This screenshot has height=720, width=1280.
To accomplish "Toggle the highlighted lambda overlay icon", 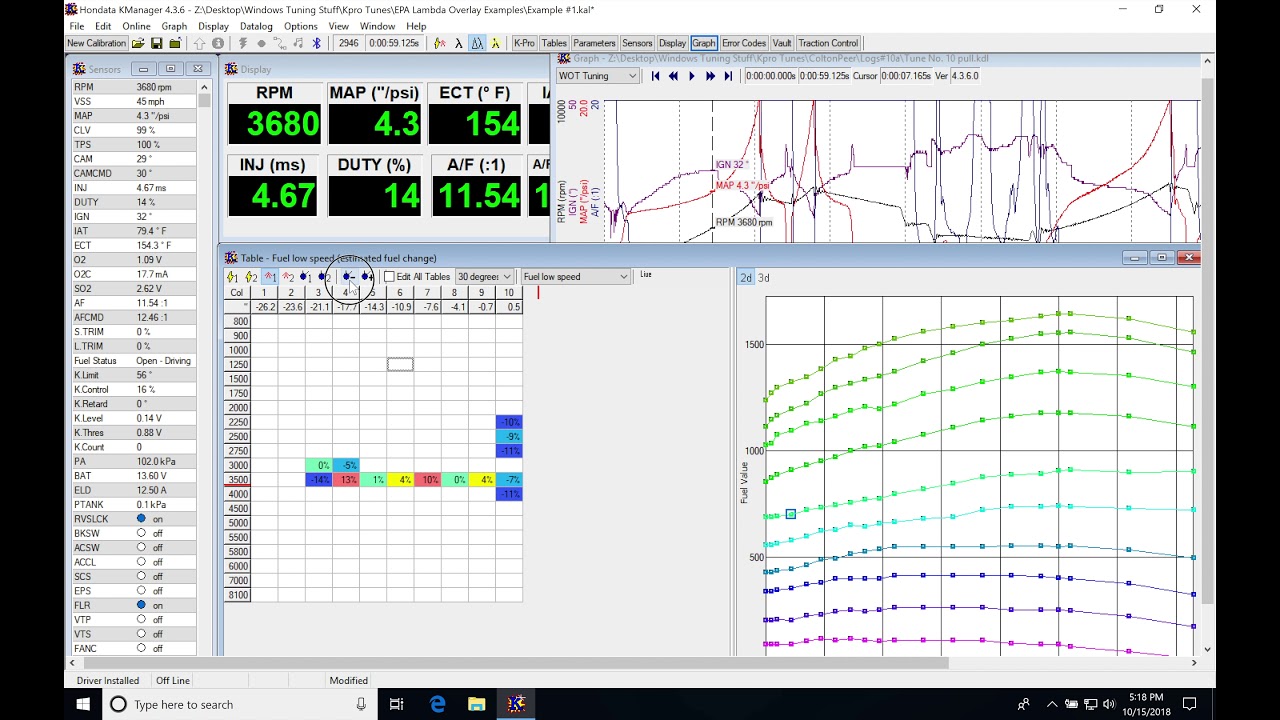I will pyautogui.click(x=477, y=43).
